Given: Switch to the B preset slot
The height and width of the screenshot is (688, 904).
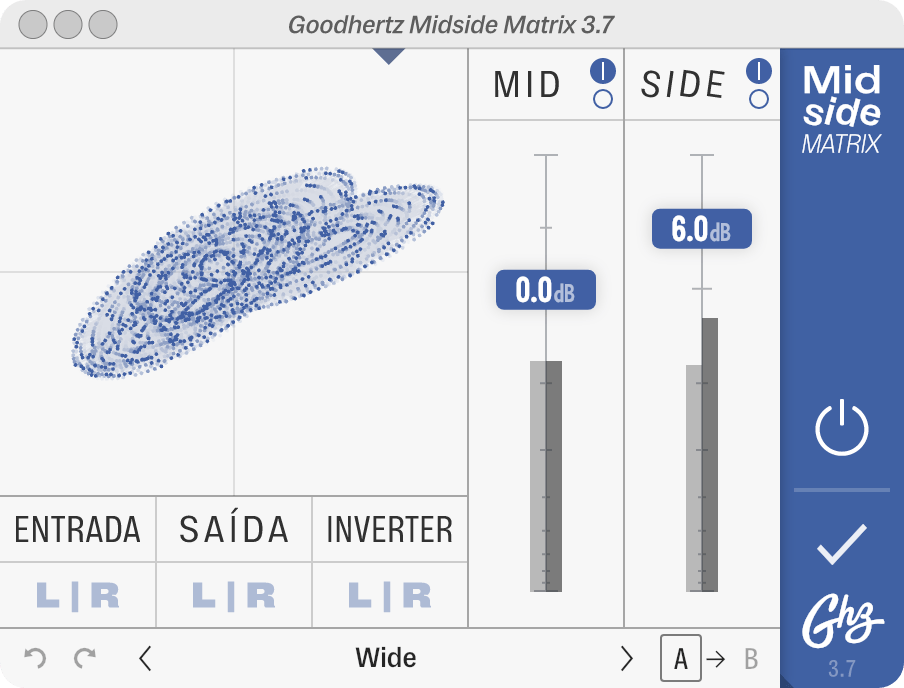Looking at the screenshot, I should (751, 659).
